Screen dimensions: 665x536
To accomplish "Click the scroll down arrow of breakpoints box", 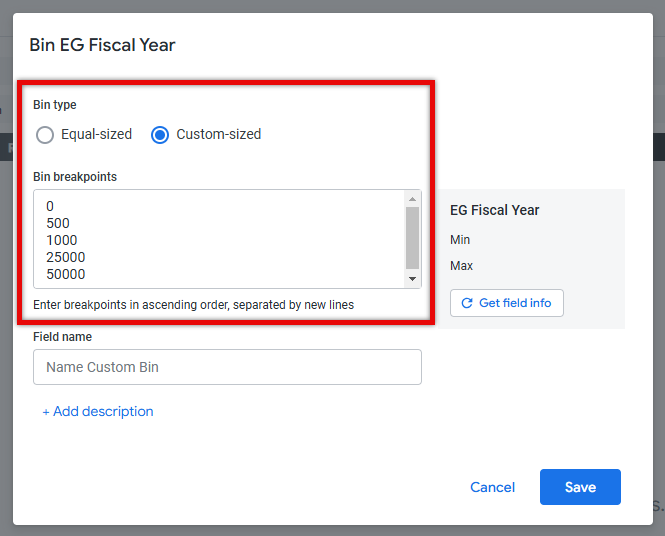I will tap(412, 279).
